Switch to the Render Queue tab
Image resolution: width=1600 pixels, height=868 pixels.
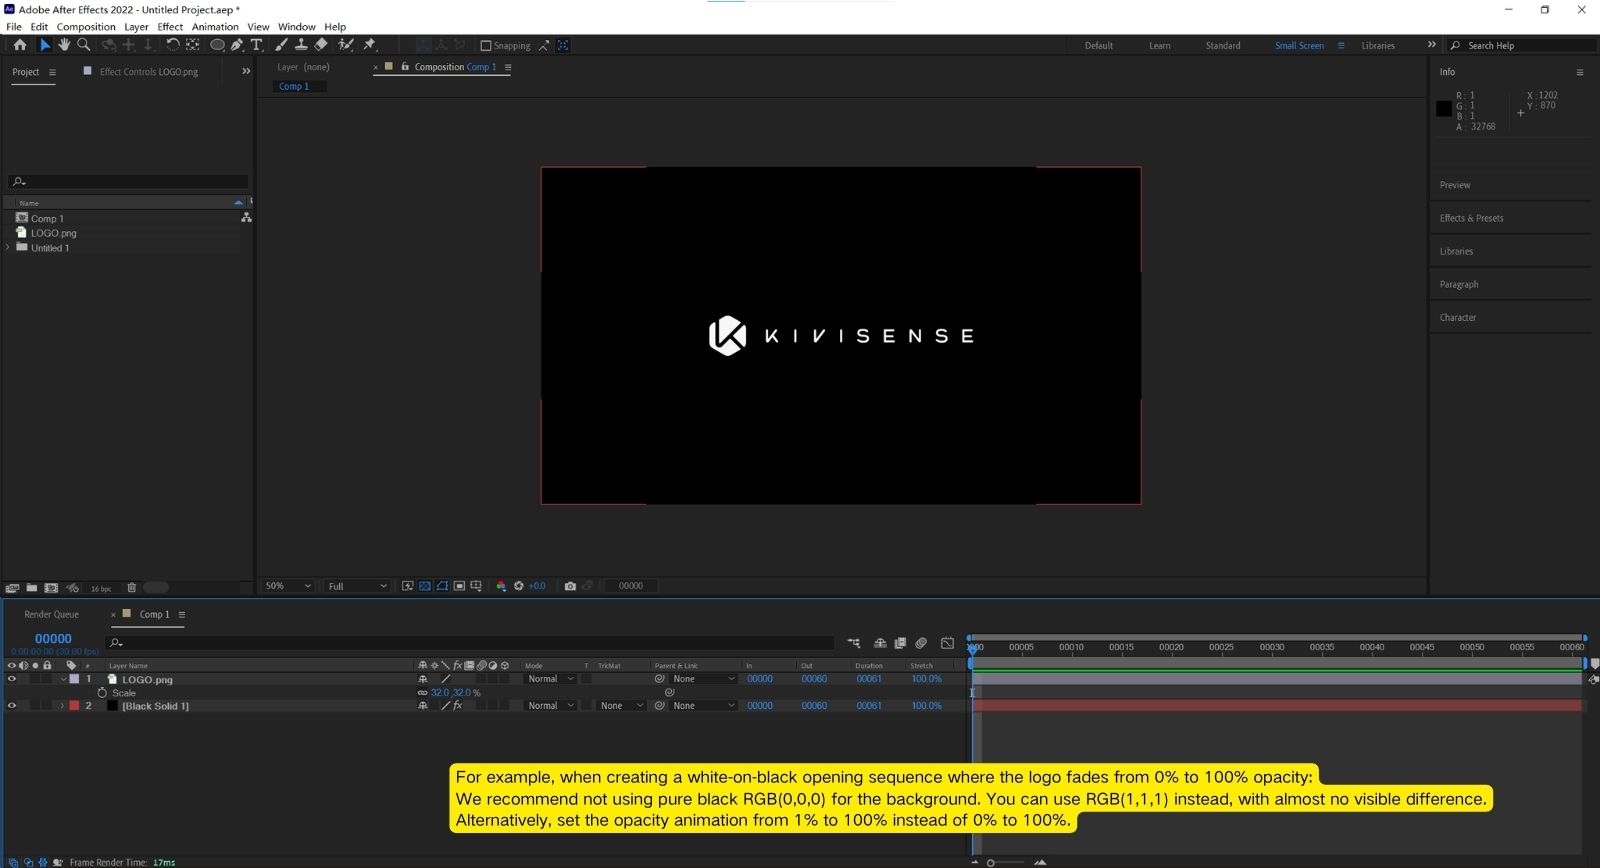(x=51, y=615)
